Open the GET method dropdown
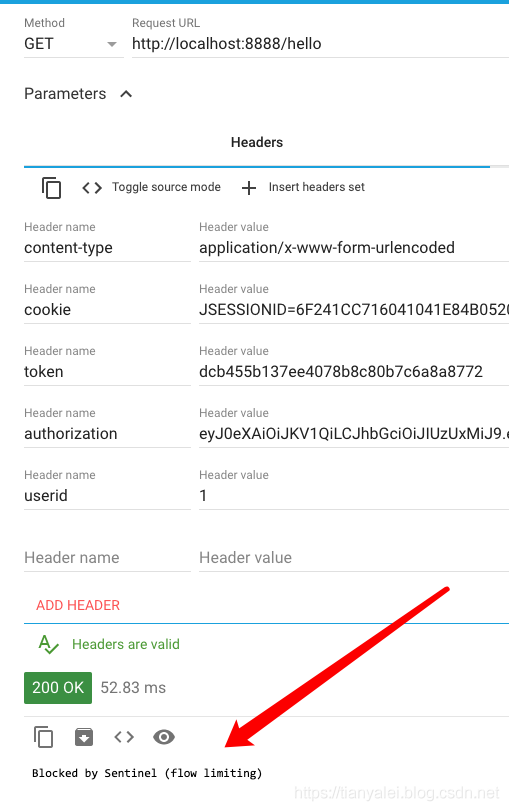509x811 pixels. click(x=73, y=44)
